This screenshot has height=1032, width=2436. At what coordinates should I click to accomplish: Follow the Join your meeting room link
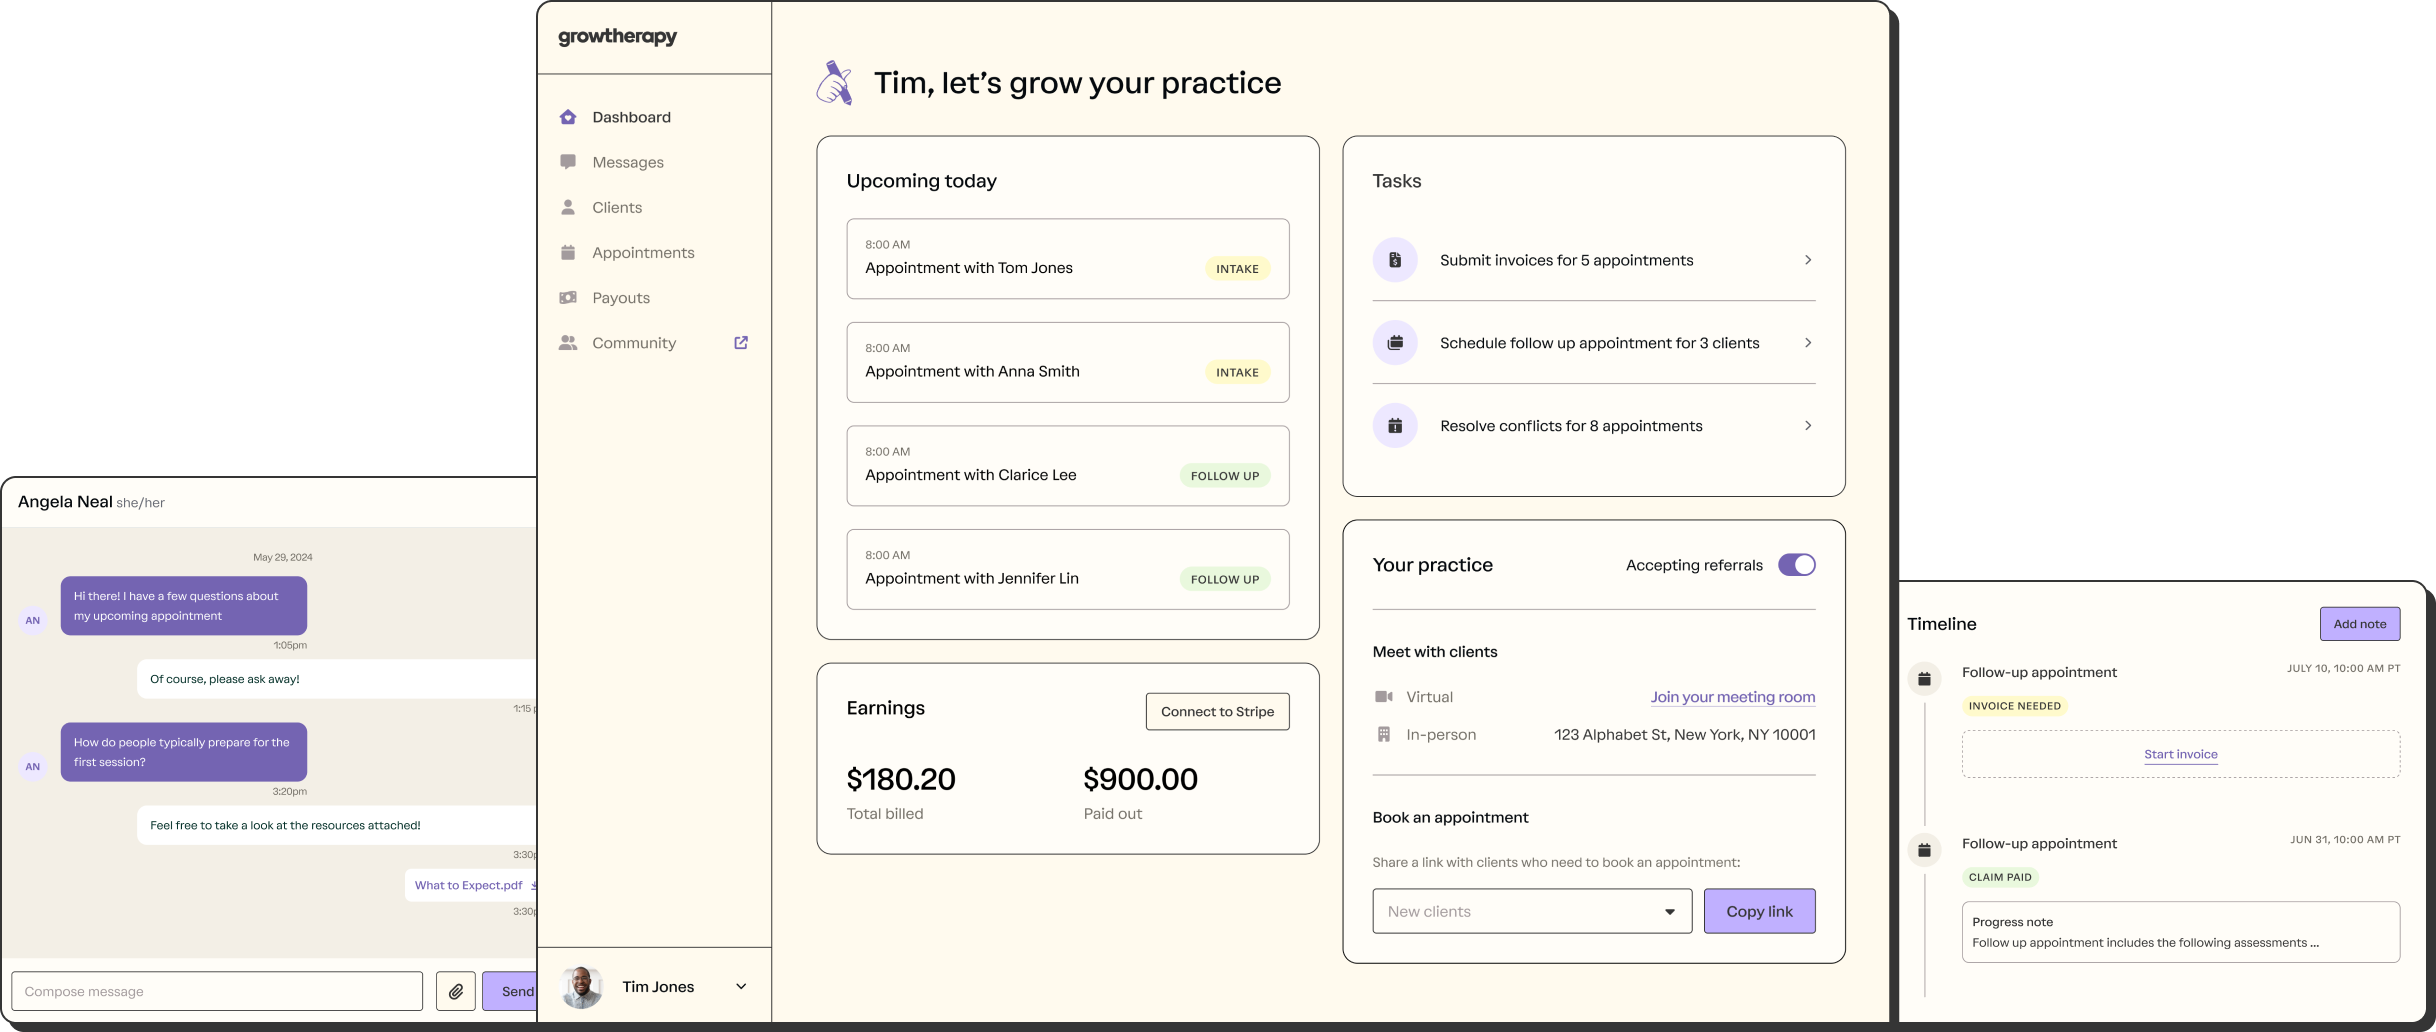pyautogui.click(x=1732, y=697)
